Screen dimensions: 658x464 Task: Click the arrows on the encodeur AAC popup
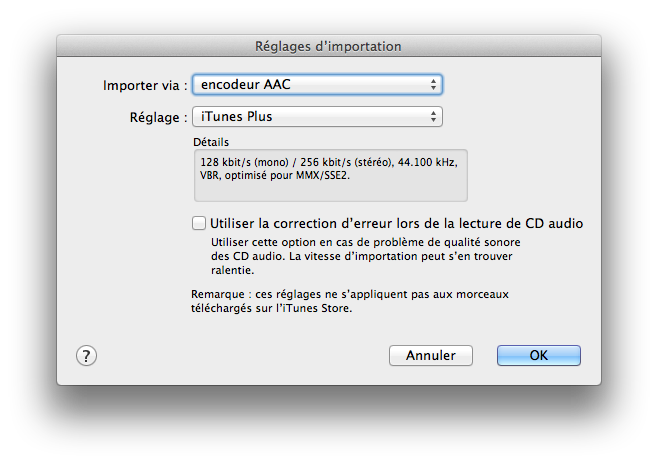point(433,85)
